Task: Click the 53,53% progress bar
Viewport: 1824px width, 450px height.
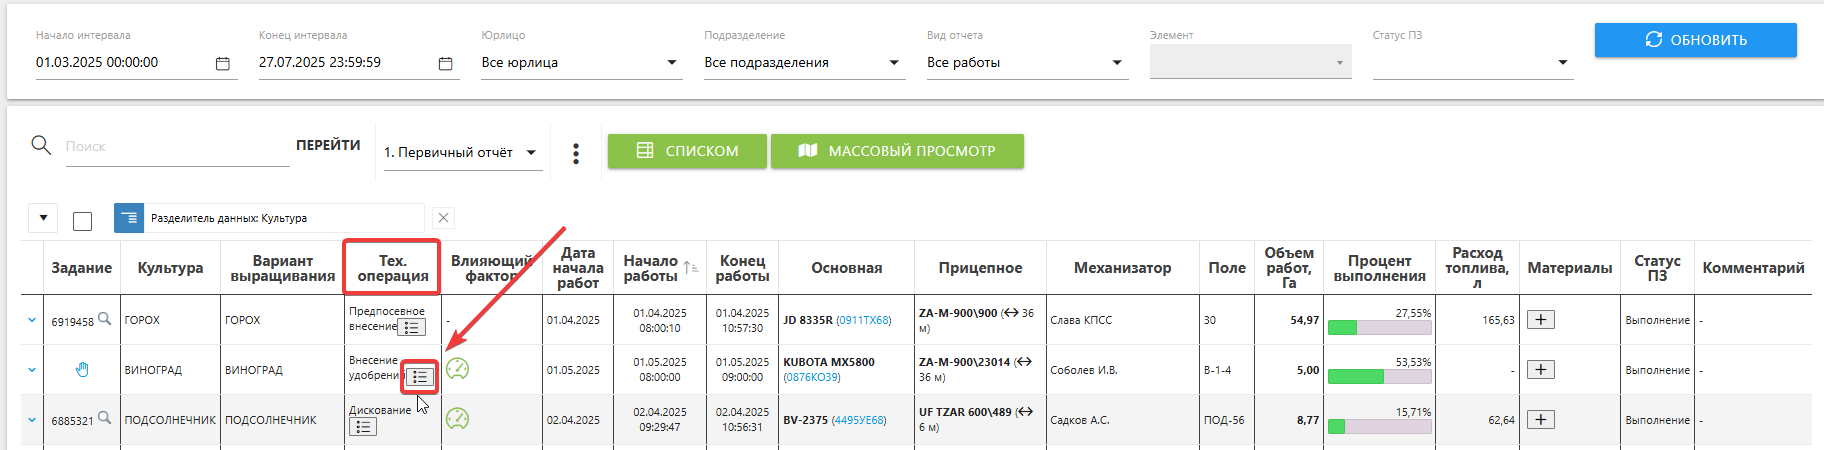Action: (x=1379, y=377)
